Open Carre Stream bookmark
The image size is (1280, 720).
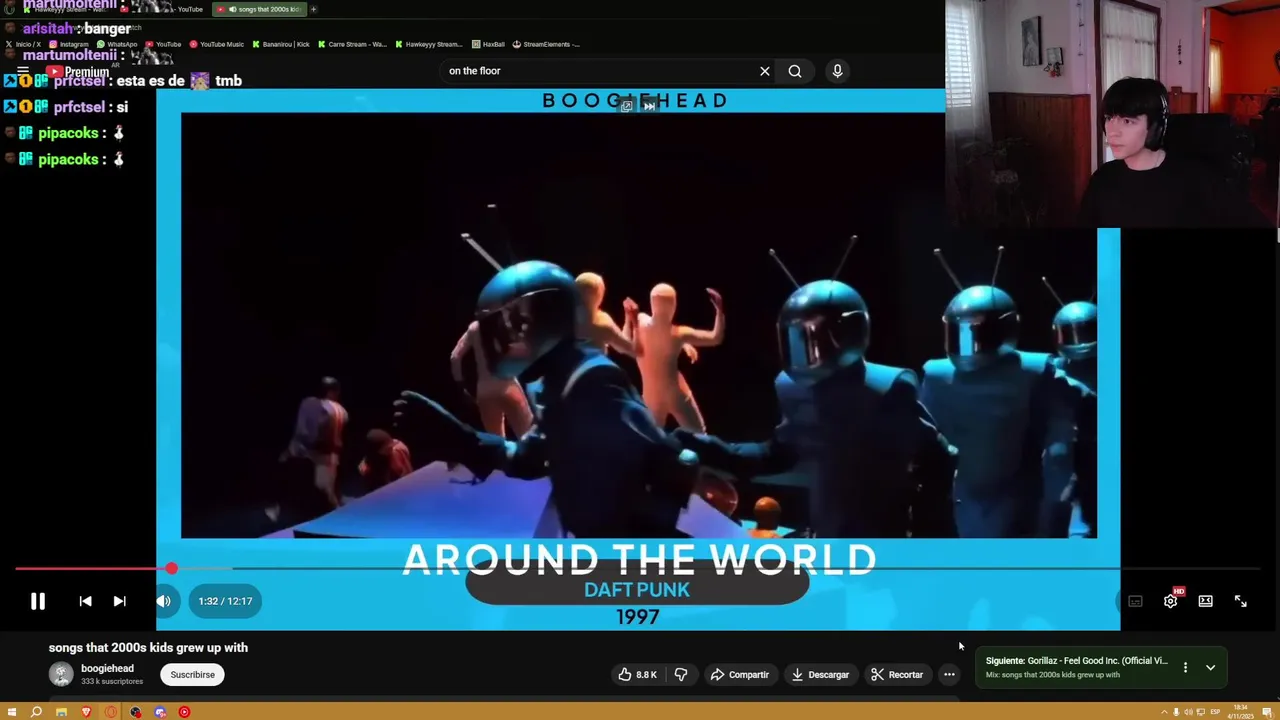(x=352, y=44)
